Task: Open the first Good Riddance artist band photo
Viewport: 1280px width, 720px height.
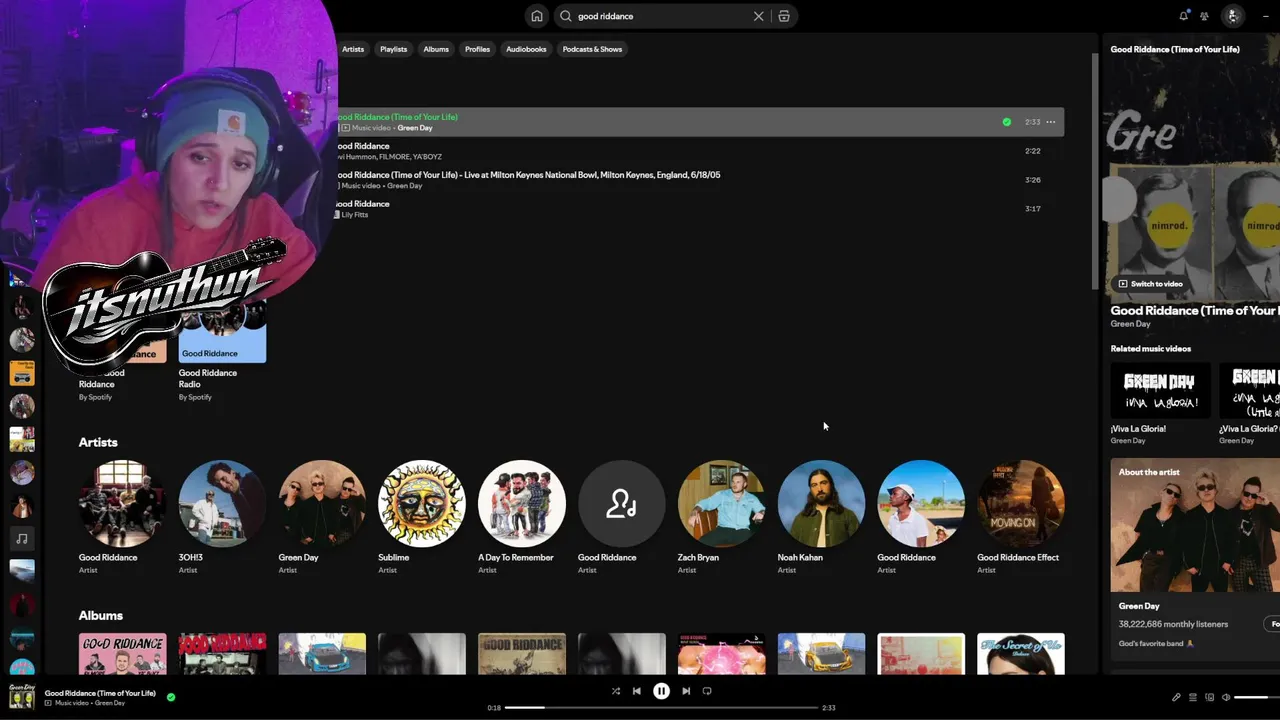Action: point(122,503)
